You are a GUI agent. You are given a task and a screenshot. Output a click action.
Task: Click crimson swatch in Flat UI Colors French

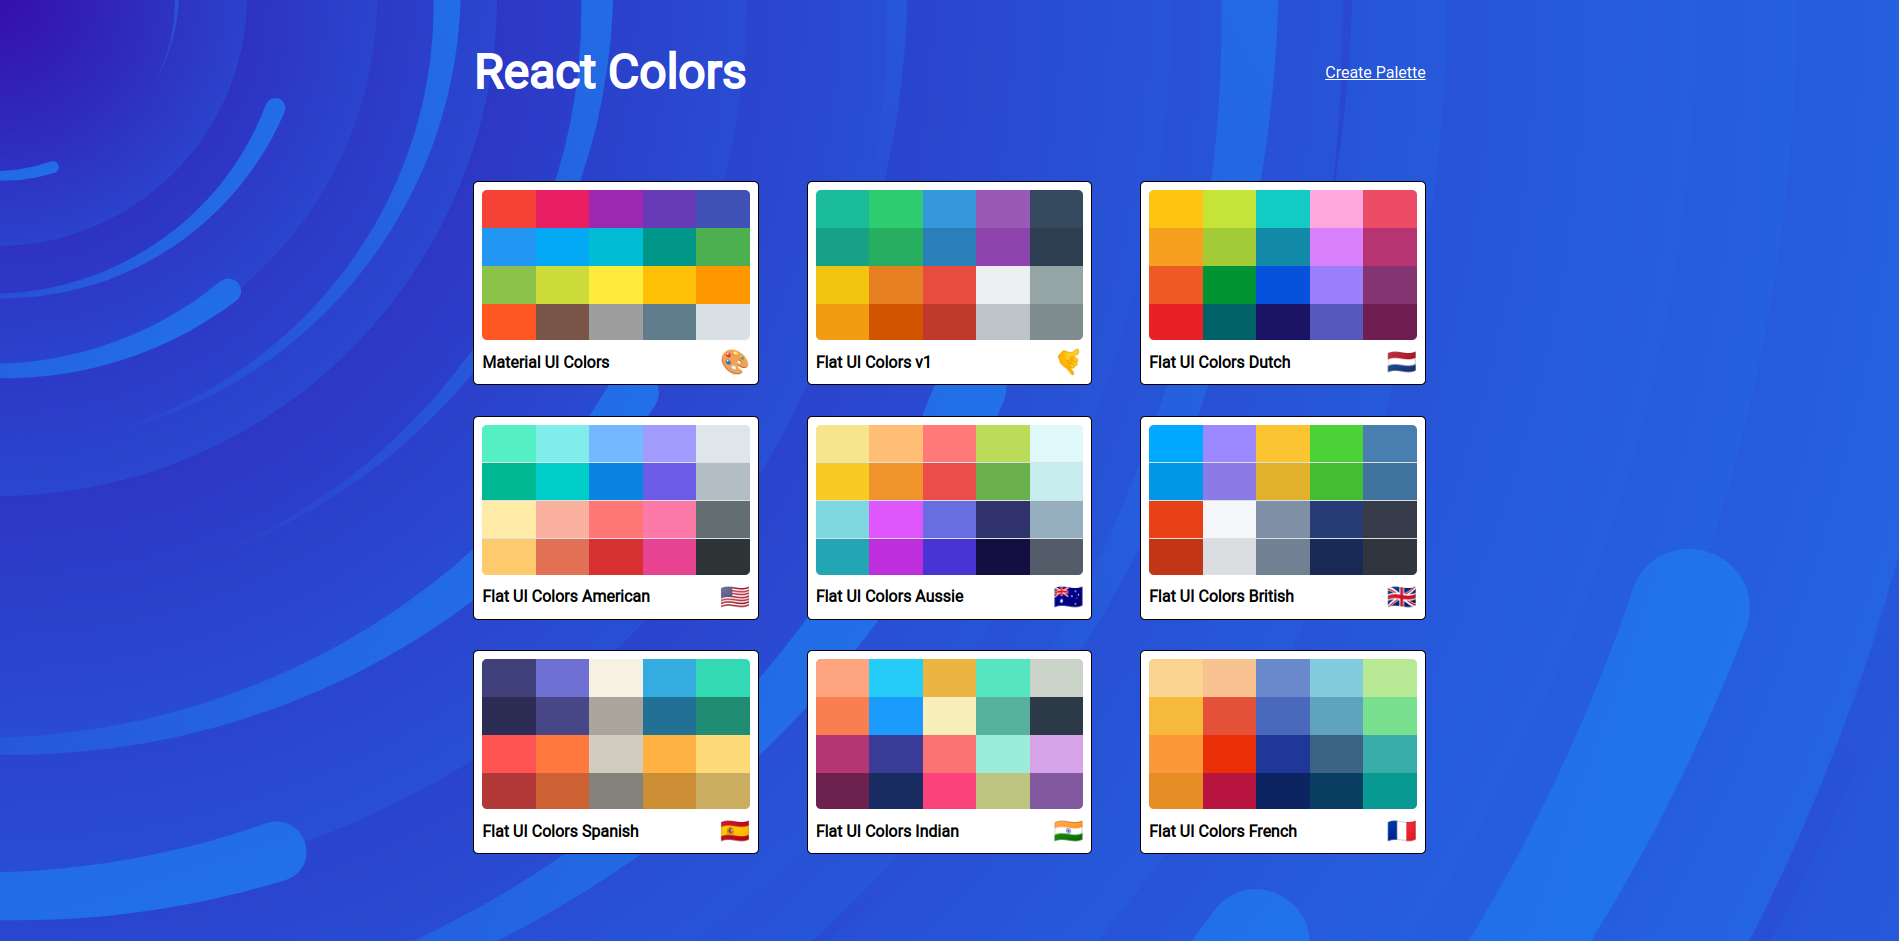(x=1229, y=791)
